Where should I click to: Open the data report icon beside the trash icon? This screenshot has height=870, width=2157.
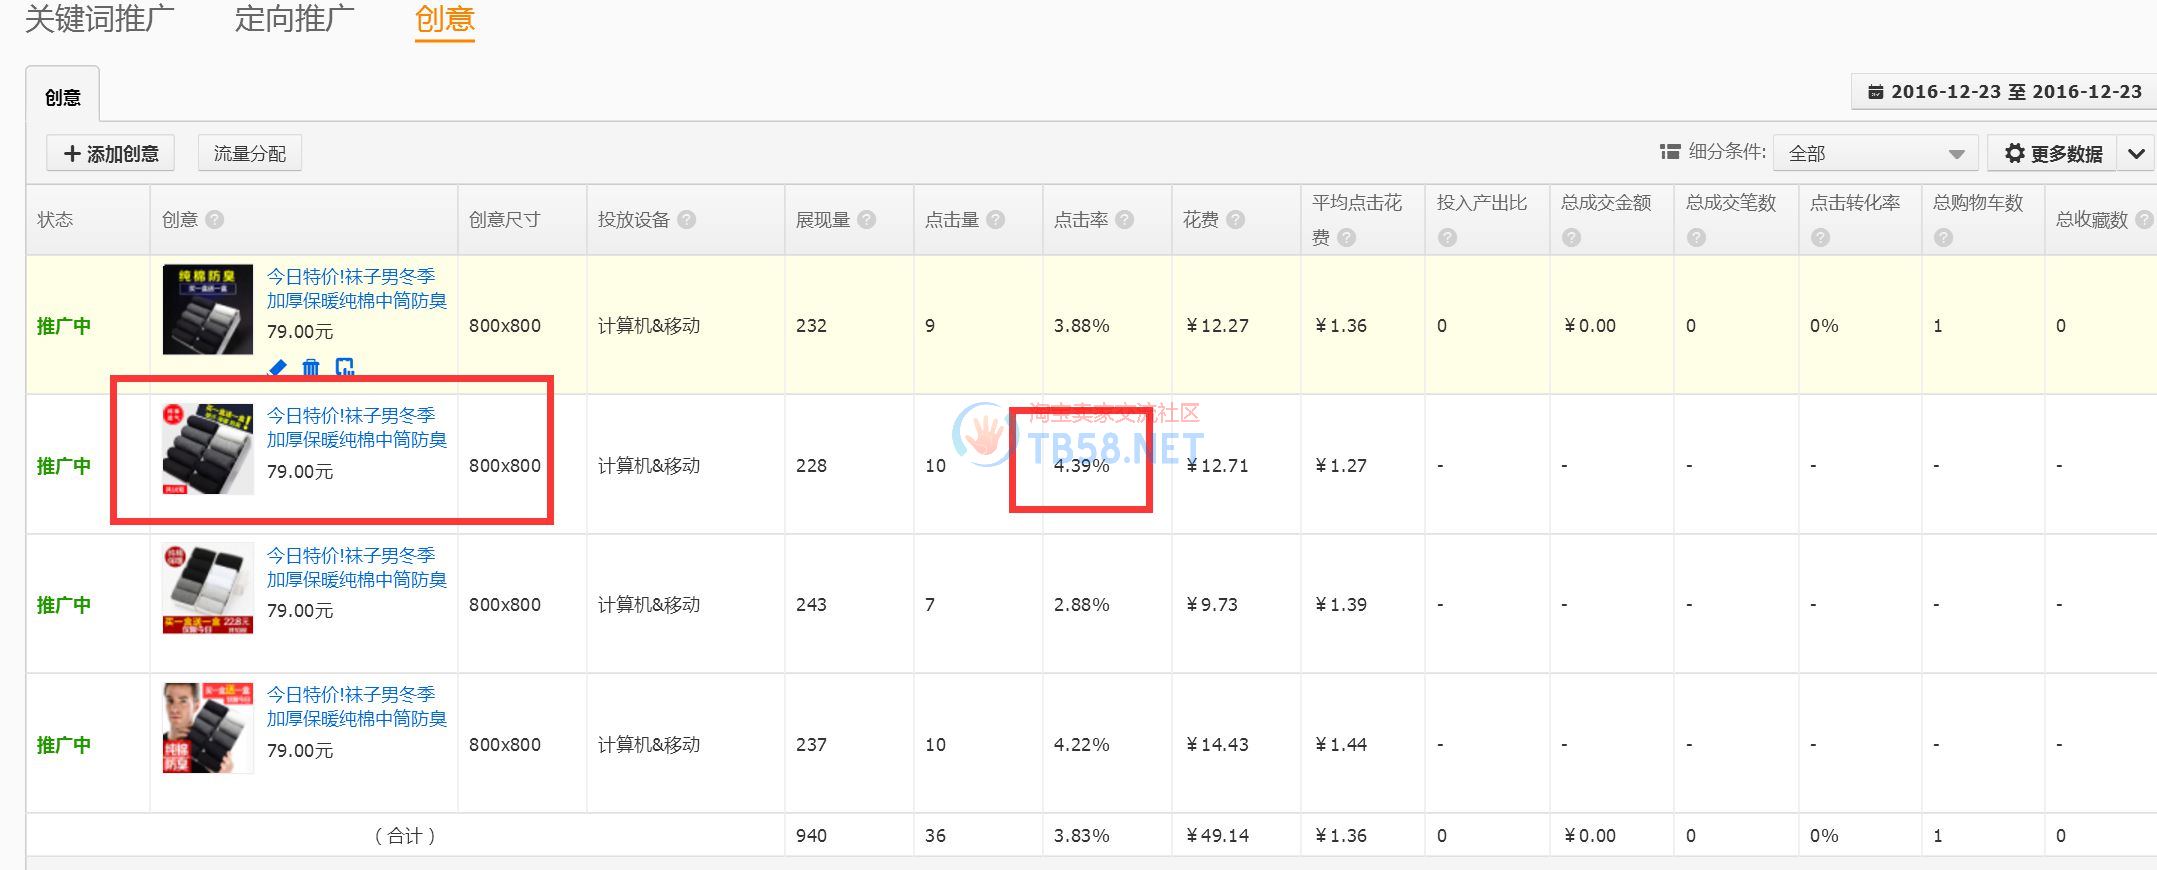pos(345,368)
